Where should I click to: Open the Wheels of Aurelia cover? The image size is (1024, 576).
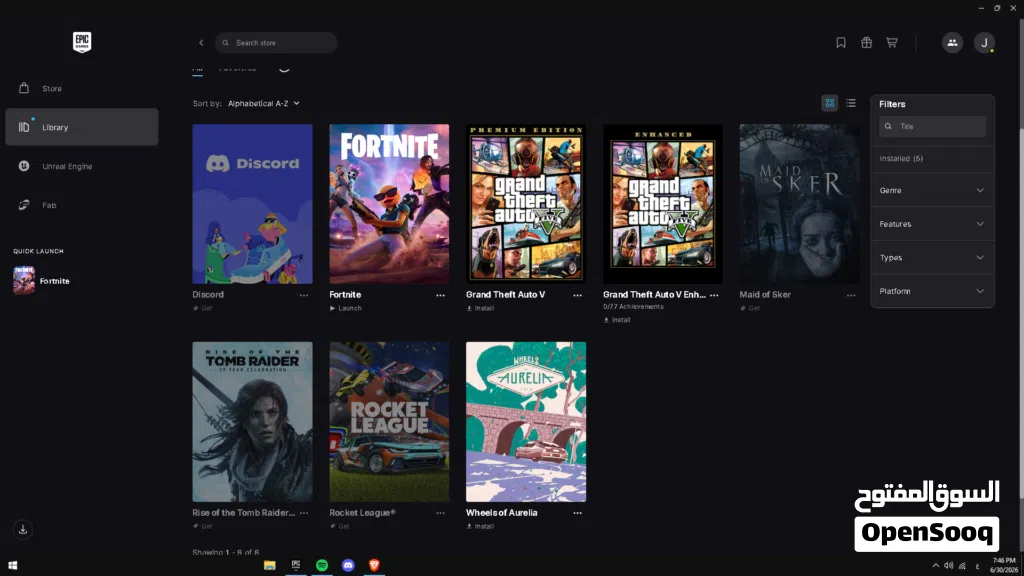(526, 422)
